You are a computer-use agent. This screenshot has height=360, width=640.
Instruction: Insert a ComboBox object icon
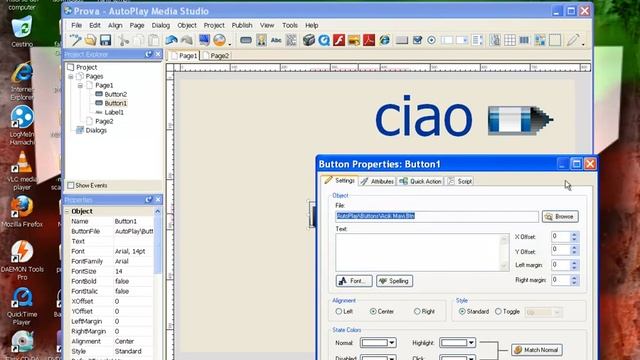tap(462, 40)
